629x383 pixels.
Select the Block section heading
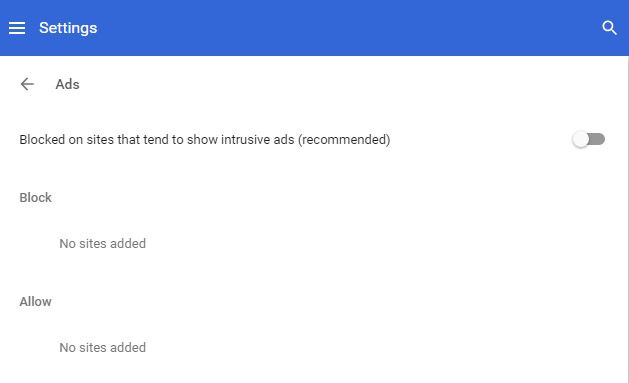coord(36,197)
